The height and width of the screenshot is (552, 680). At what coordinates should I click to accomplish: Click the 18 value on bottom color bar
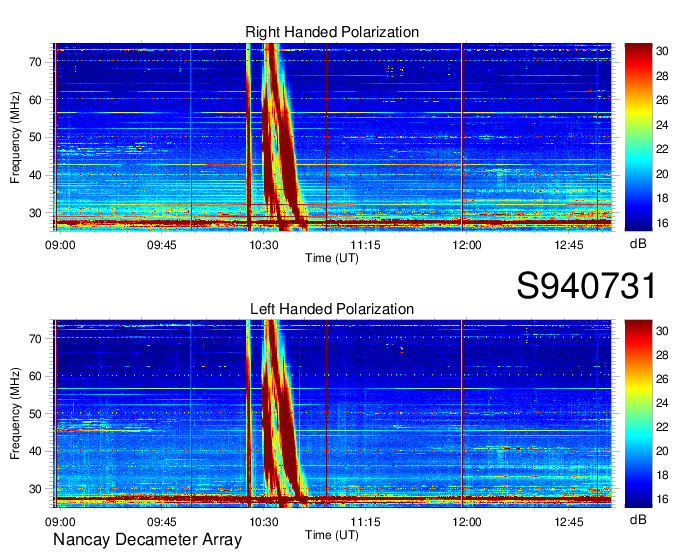662,475
